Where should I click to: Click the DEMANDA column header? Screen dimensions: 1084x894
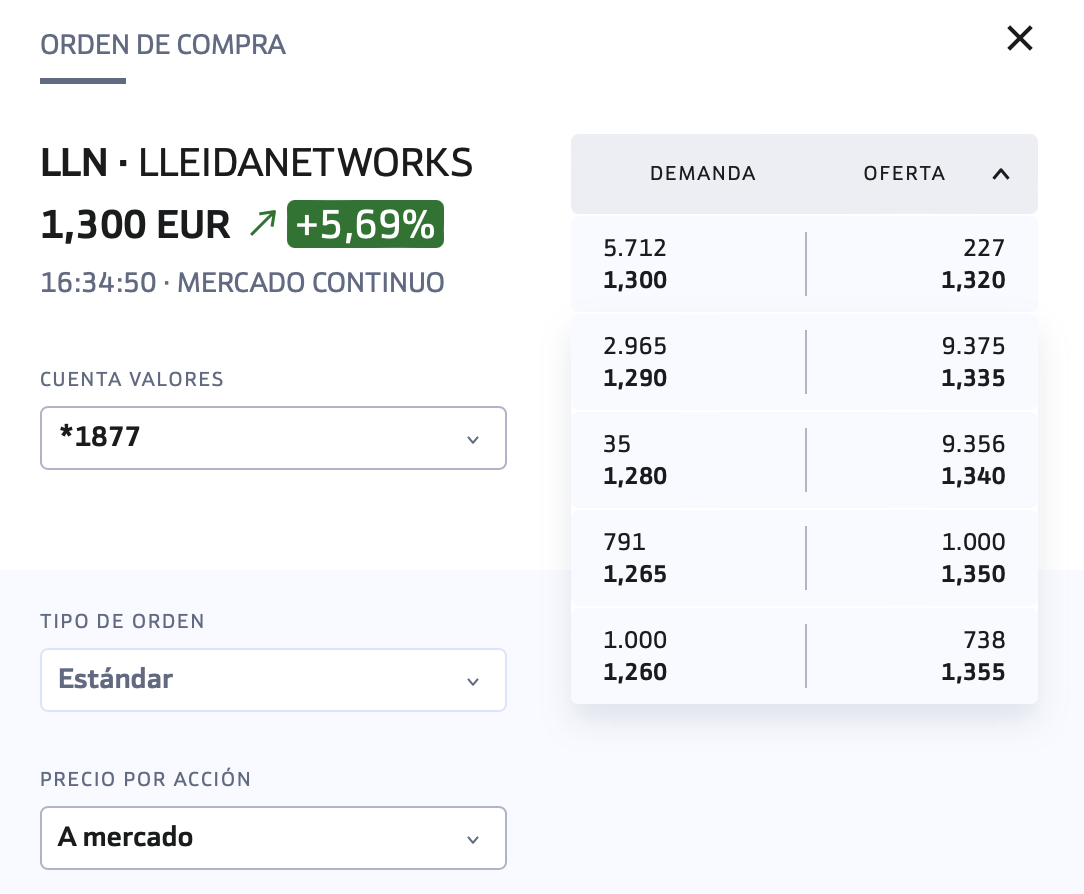click(702, 174)
